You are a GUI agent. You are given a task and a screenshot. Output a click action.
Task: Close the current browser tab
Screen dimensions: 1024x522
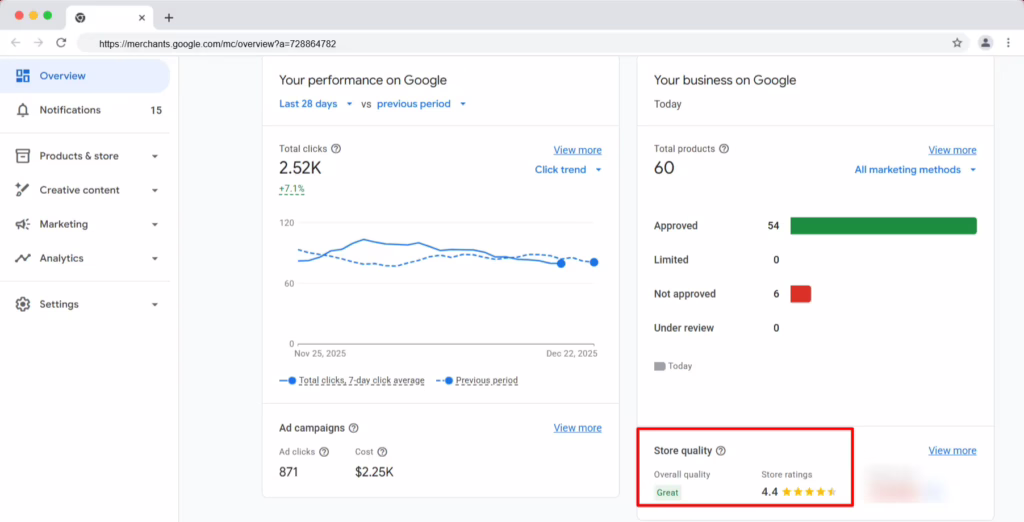142,18
